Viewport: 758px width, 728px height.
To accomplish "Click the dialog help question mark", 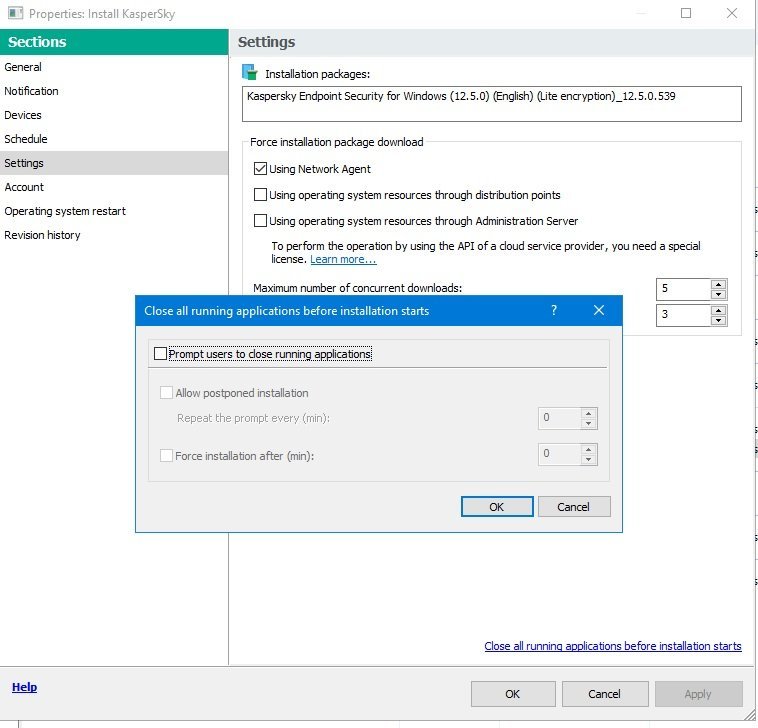I will pos(554,310).
